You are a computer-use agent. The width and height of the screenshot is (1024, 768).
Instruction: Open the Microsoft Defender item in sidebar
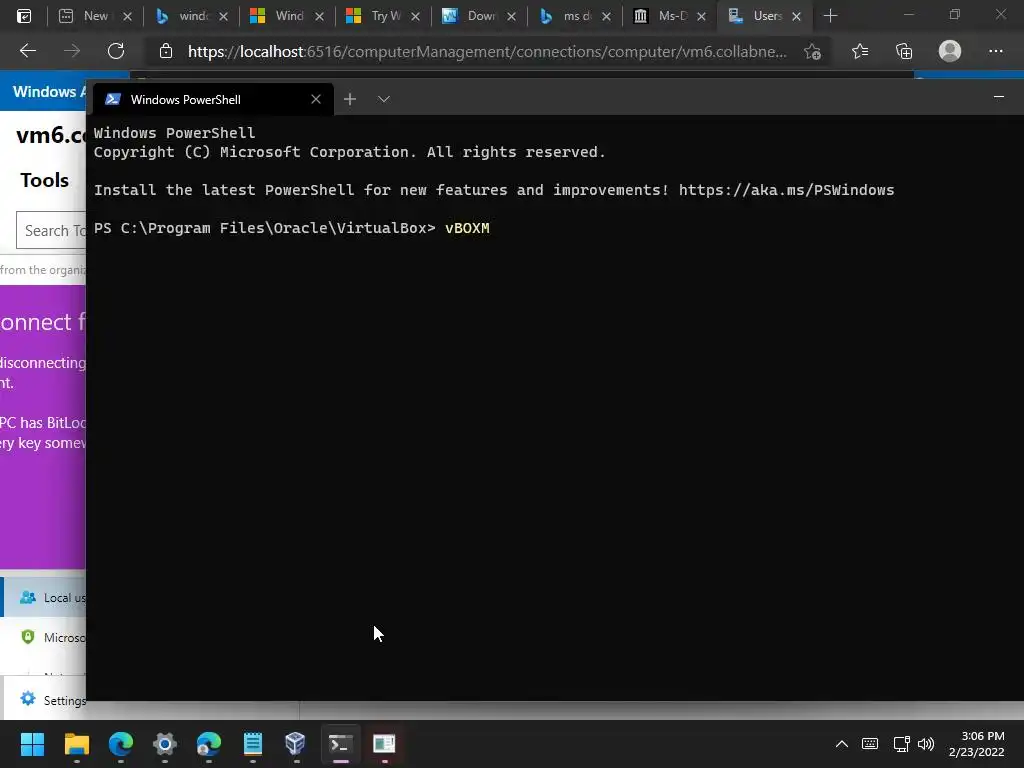[x=44, y=637]
